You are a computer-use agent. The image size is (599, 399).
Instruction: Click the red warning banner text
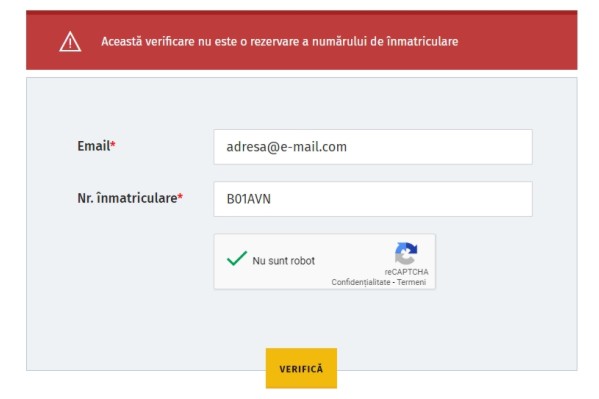280,41
